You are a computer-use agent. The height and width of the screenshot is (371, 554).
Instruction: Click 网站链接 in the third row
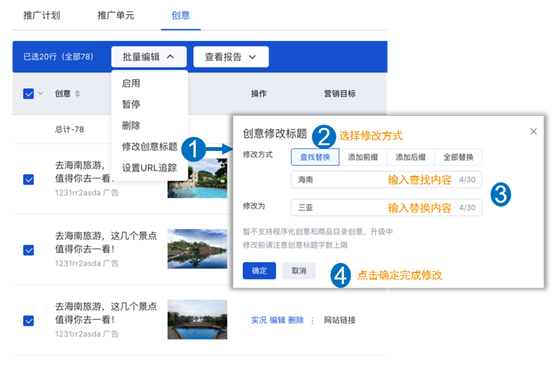340,320
